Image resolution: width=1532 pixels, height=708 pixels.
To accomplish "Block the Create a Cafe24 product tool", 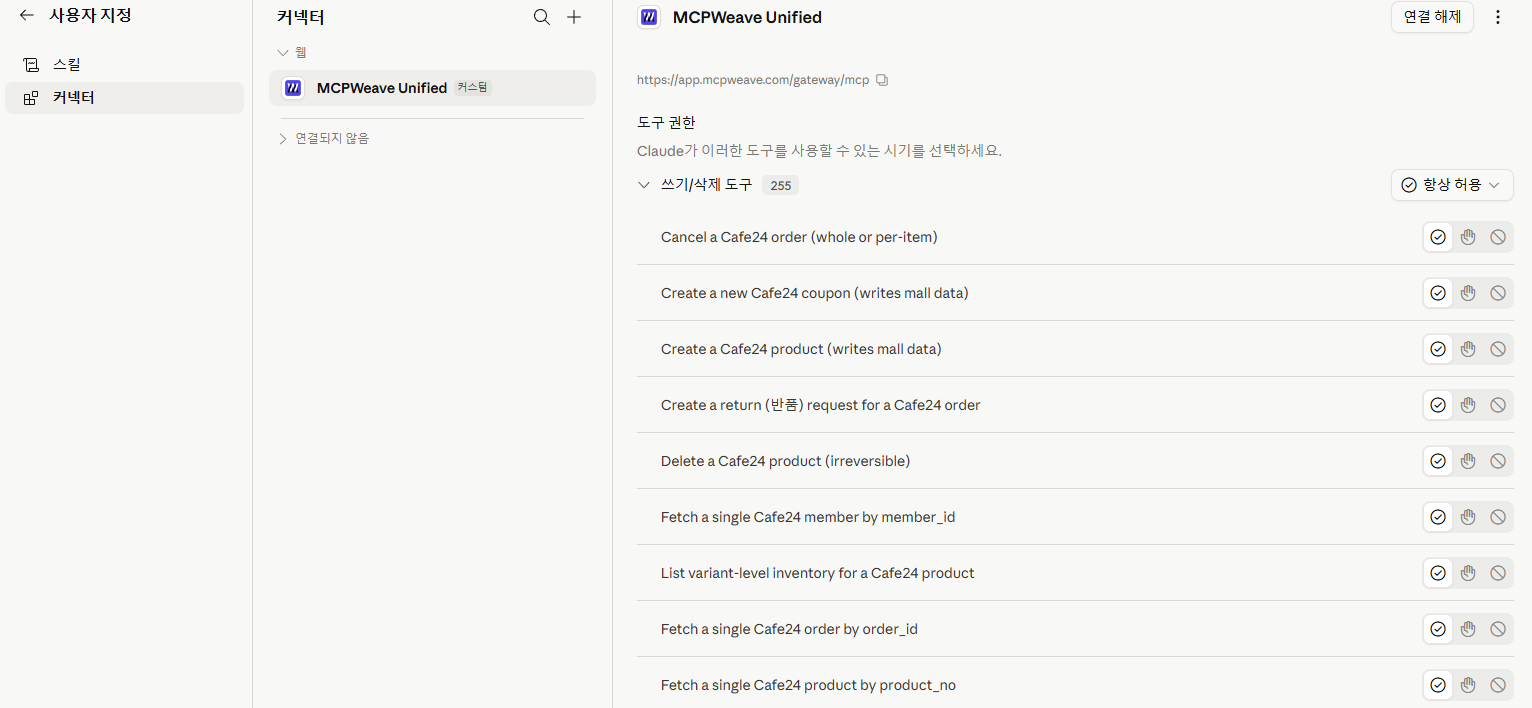I will [x=1498, y=349].
